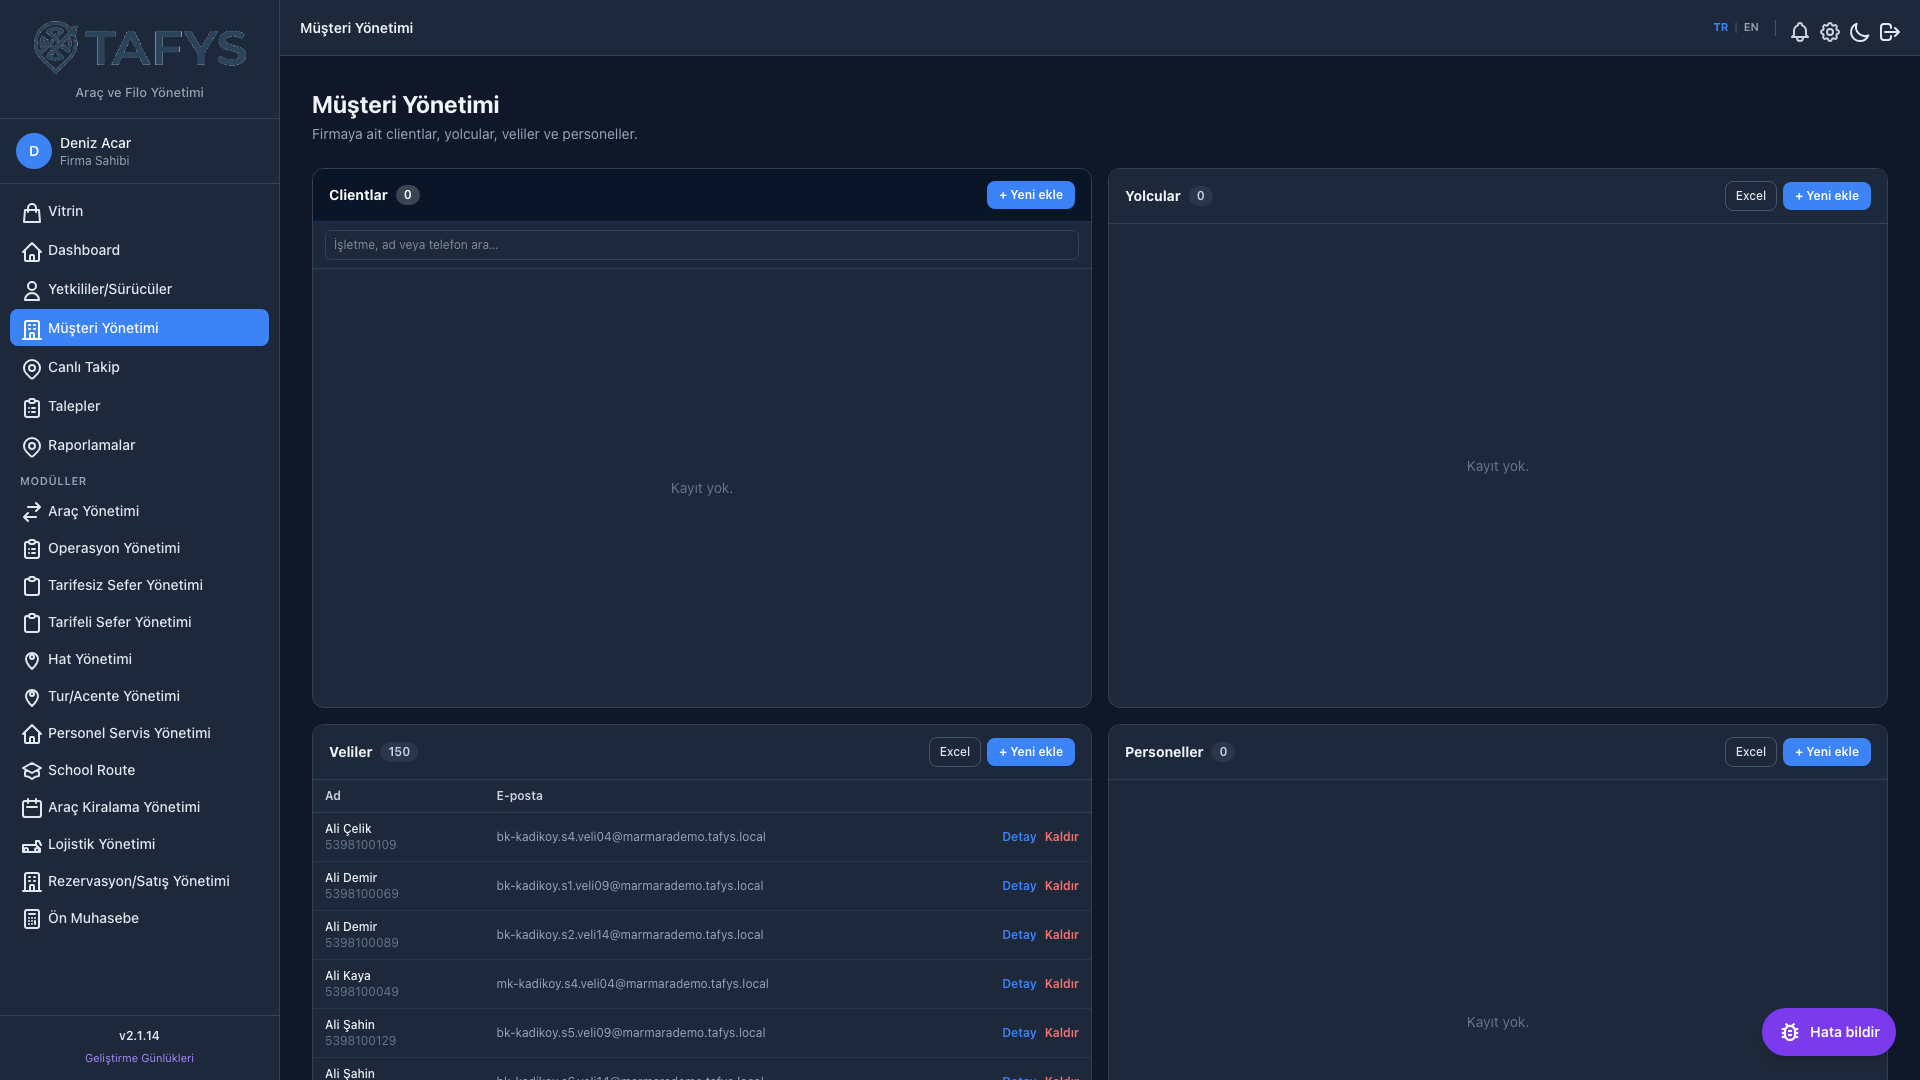Open the settings gear icon

coord(1829,32)
